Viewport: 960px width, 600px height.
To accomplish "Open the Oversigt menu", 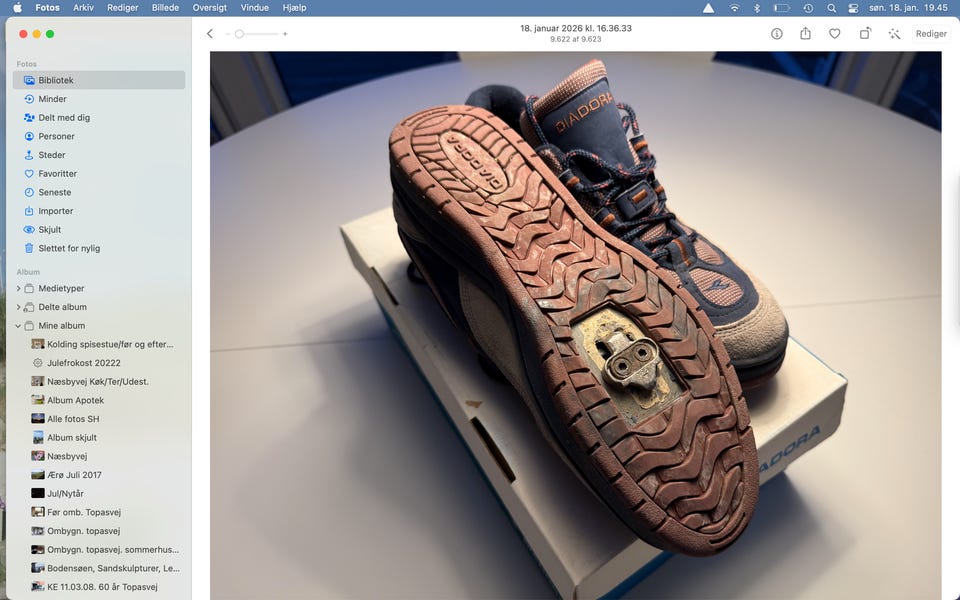I will (209, 8).
